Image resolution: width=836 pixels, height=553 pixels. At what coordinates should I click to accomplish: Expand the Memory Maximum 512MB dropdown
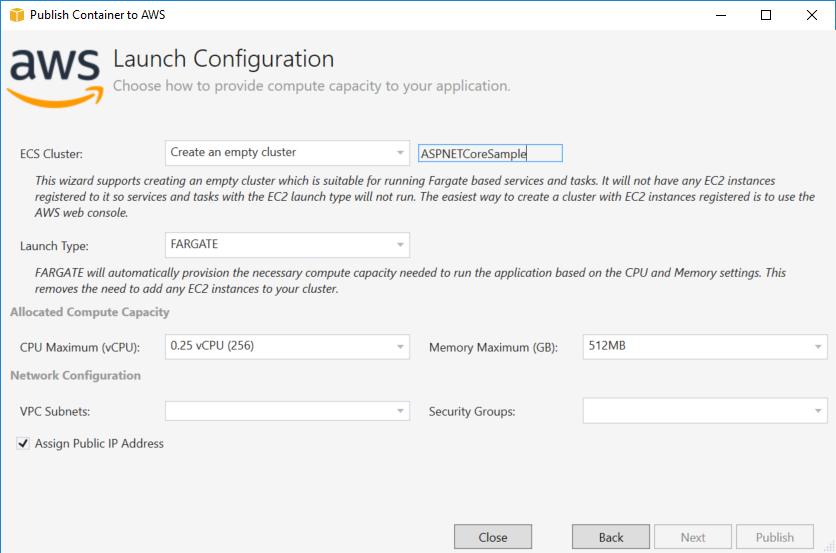[x=704, y=347]
